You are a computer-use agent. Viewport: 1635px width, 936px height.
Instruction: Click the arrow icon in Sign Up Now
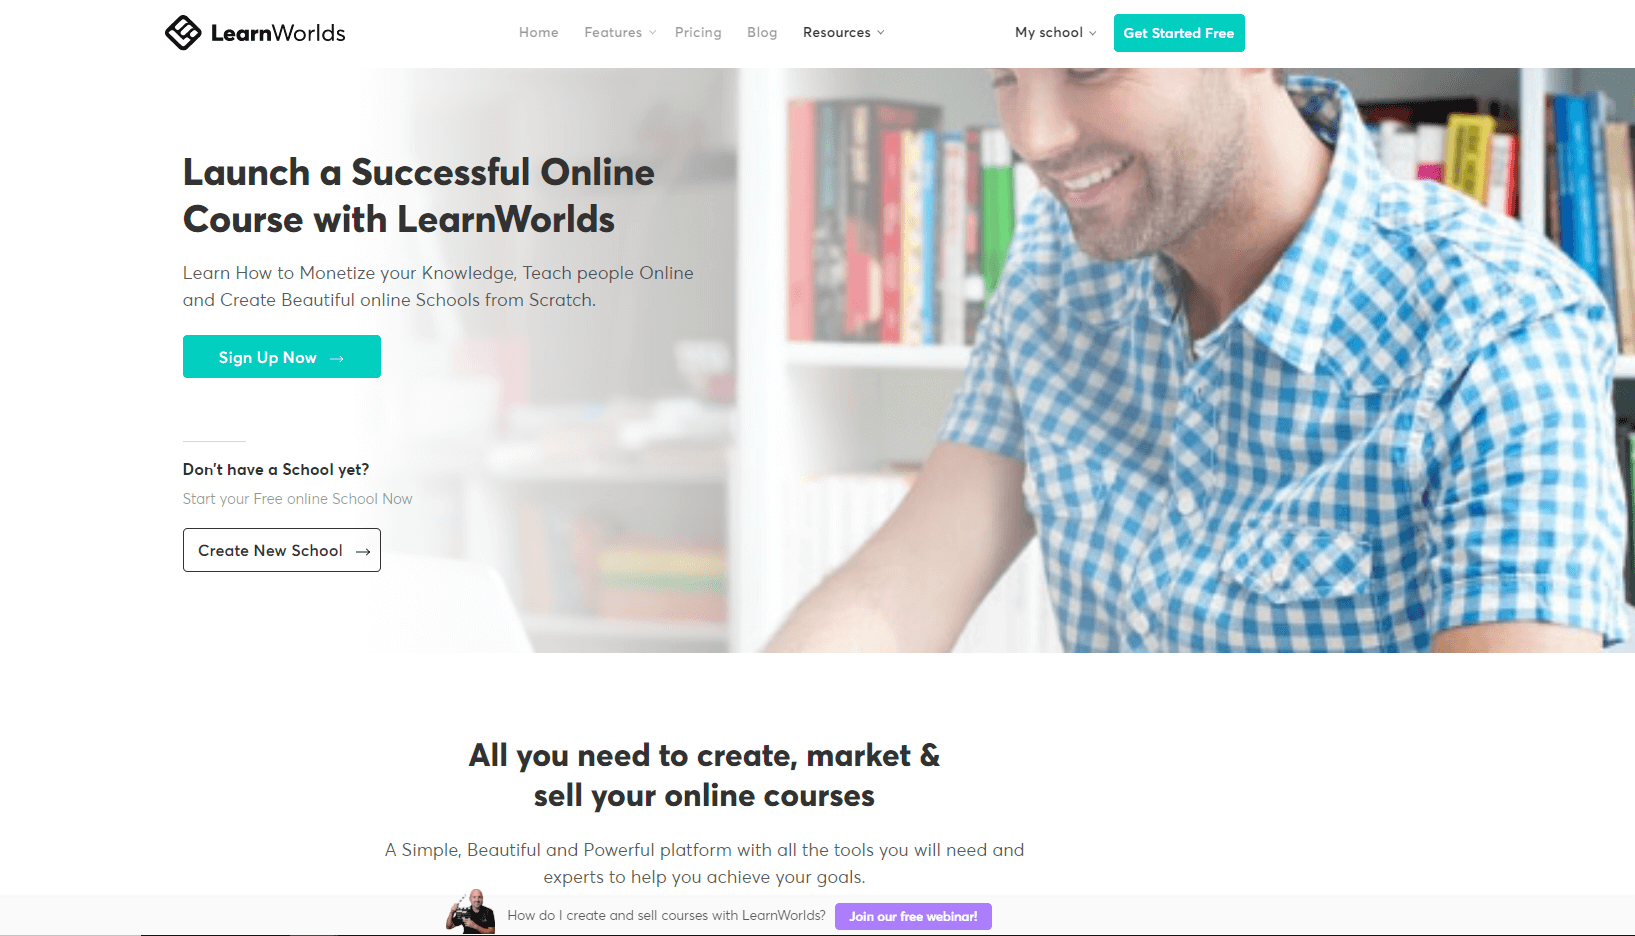pos(337,358)
